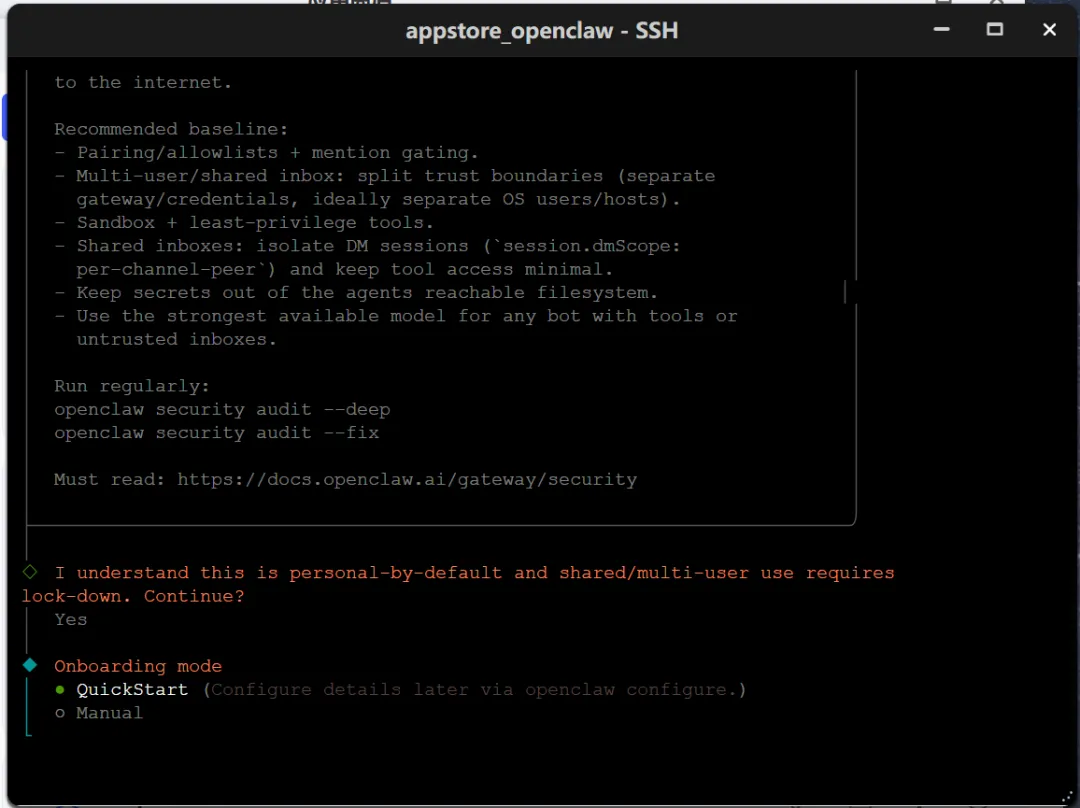Click the 'Run regularly:' heading text
This screenshot has width=1080, height=808.
pyautogui.click(x=132, y=386)
